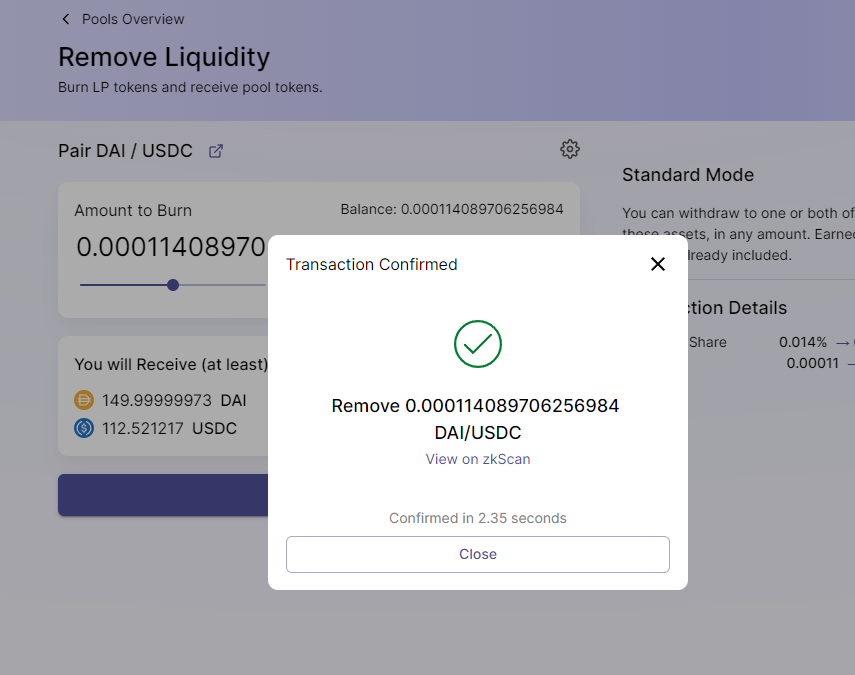Click the Standard Mode heading
The height and width of the screenshot is (675, 855).
(x=688, y=175)
